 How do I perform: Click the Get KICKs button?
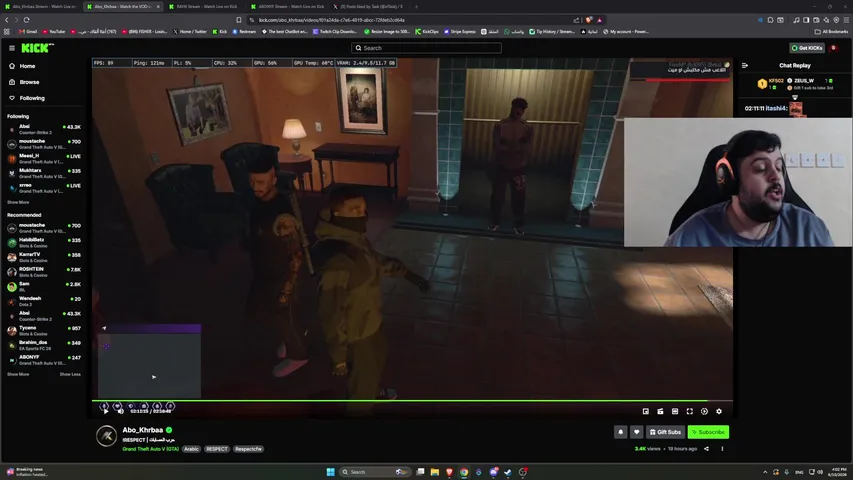(x=807, y=48)
